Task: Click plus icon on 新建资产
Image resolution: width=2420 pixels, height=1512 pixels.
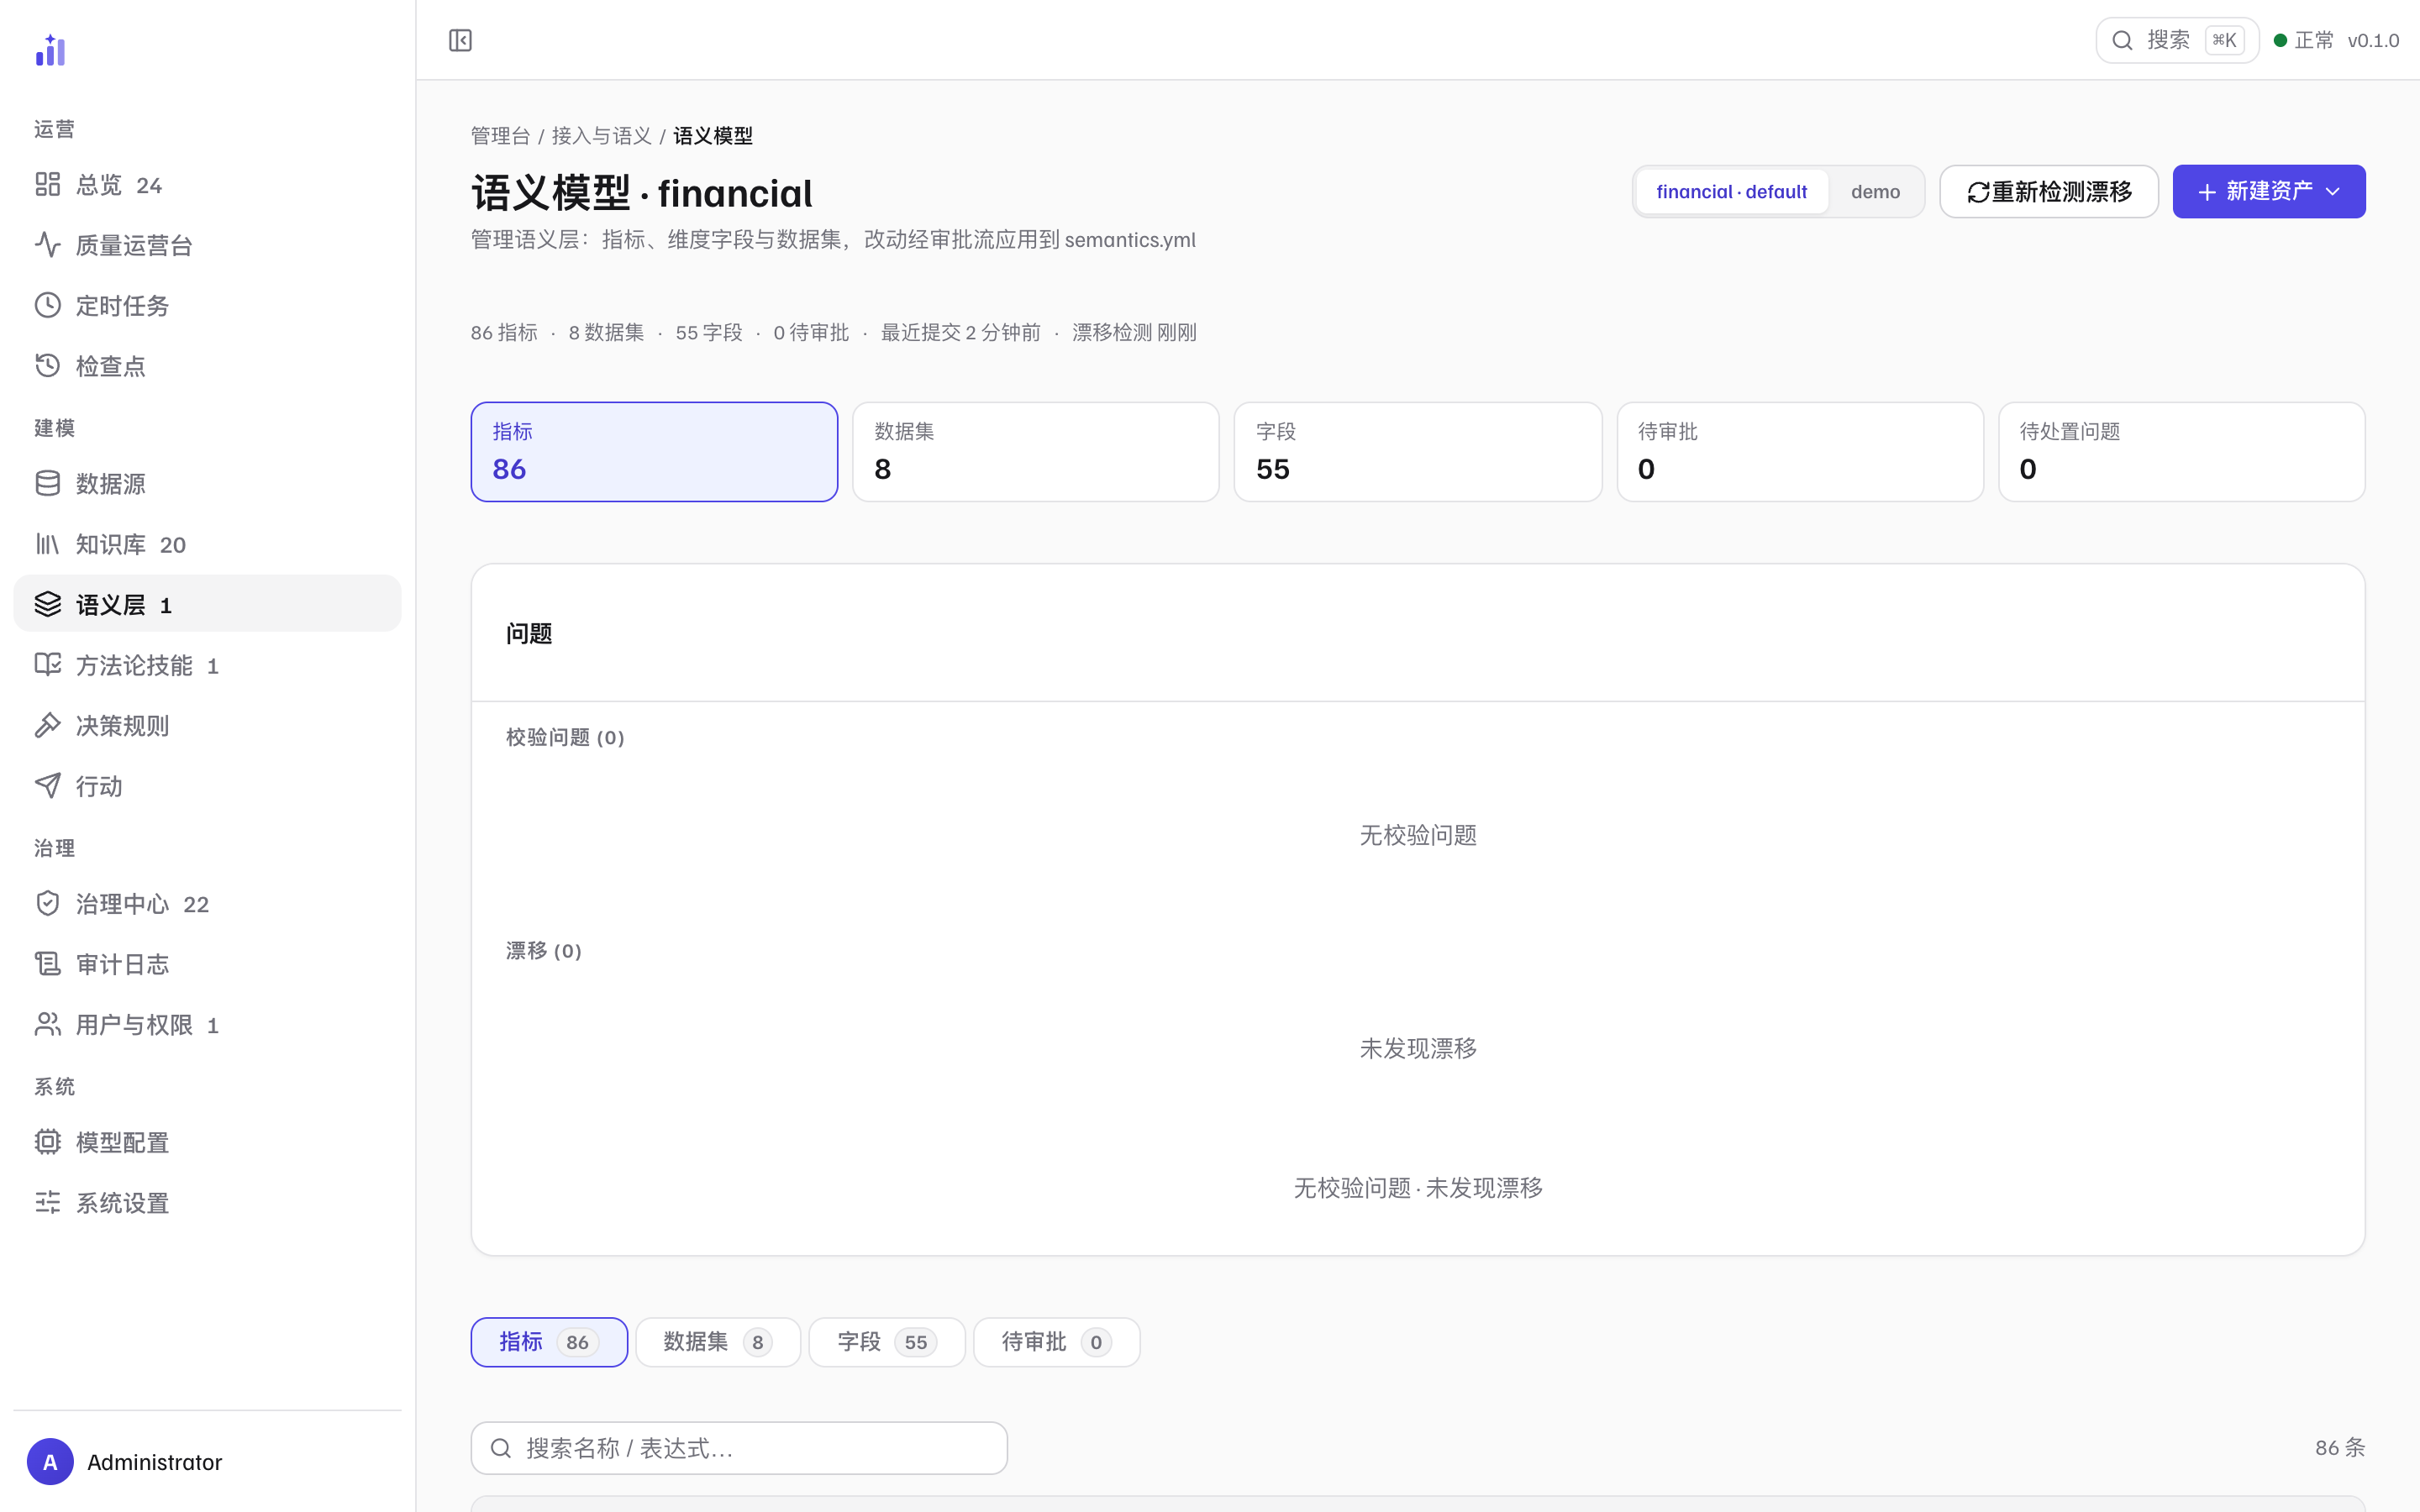Action: tap(2207, 192)
